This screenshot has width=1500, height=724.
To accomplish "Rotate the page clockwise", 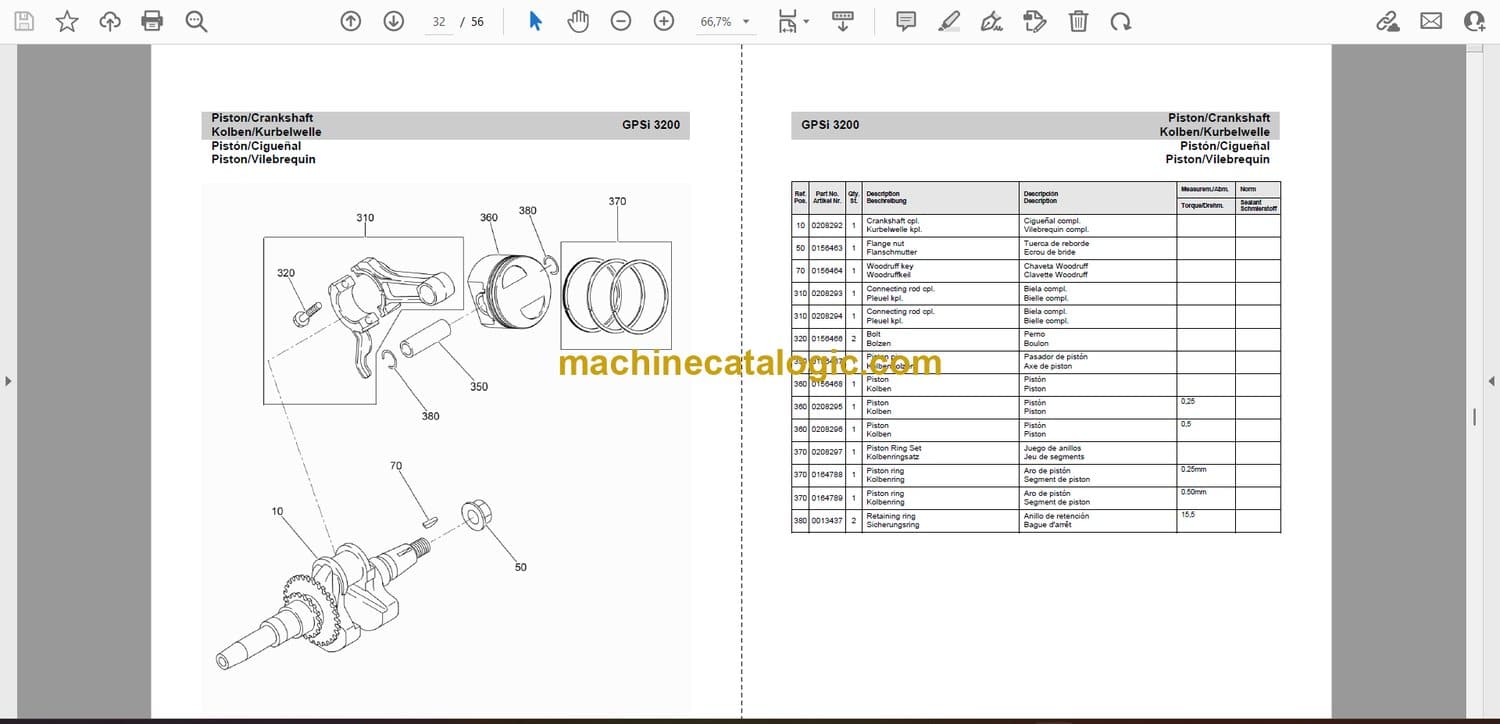I will [x=1121, y=21].
